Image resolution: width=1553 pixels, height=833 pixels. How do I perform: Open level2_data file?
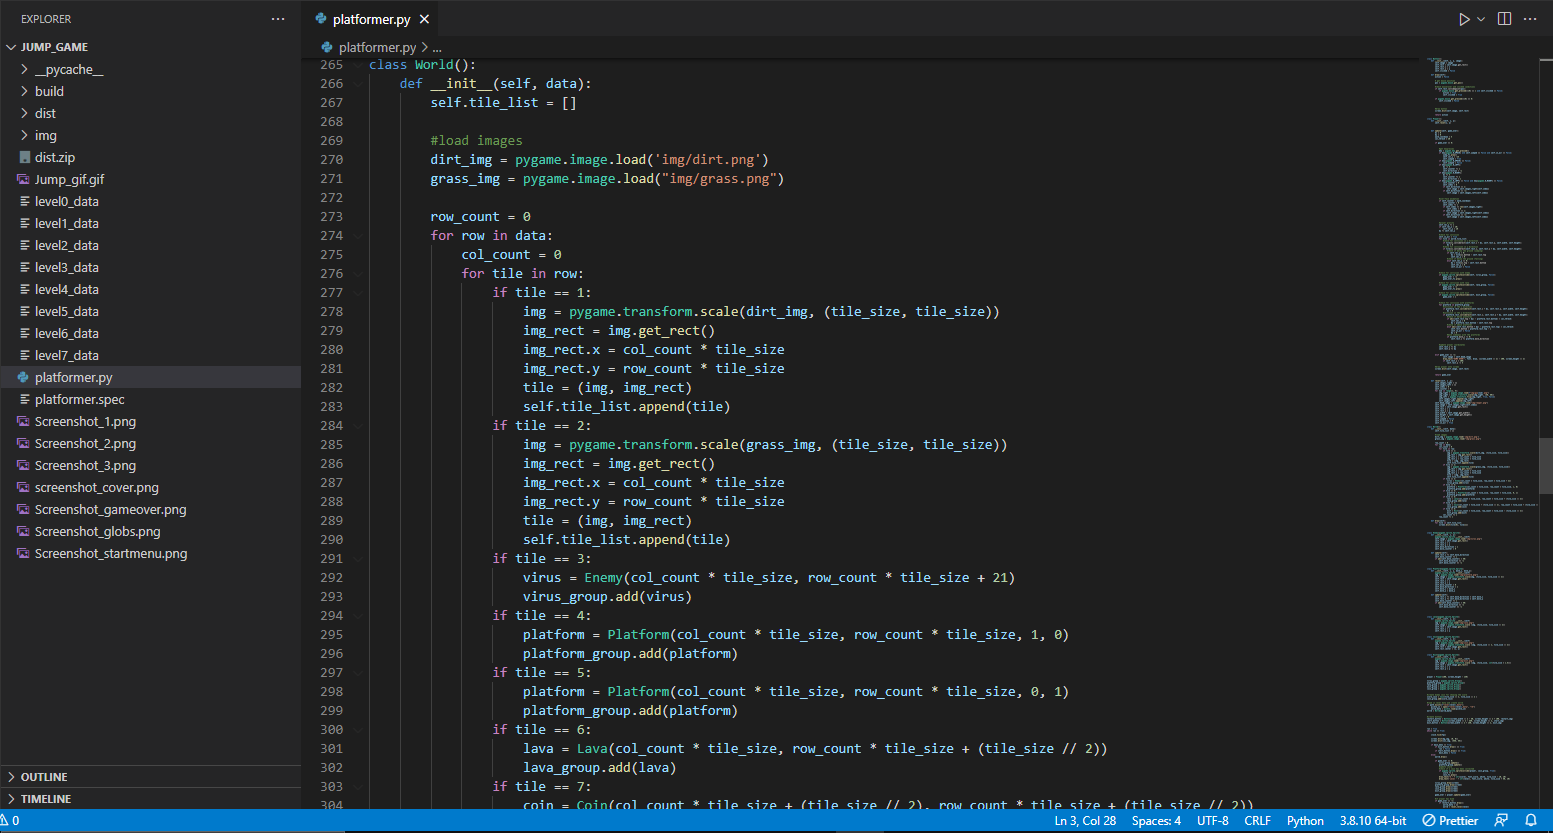pyautogui.click(x=67, y=245)
